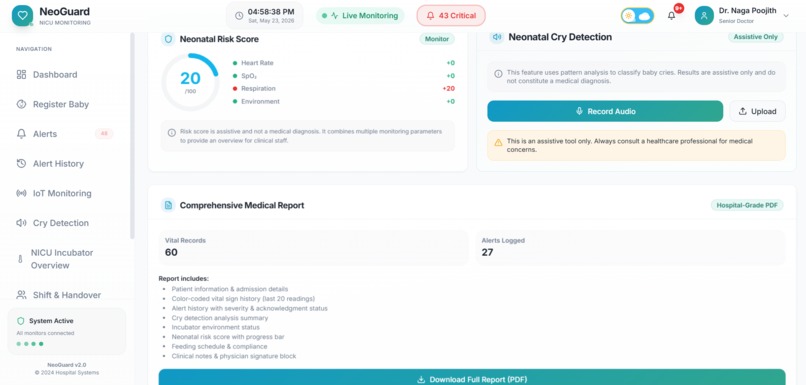Click 'Incubator environment status' list item
The image size is (806, 385).
(215, 327)
